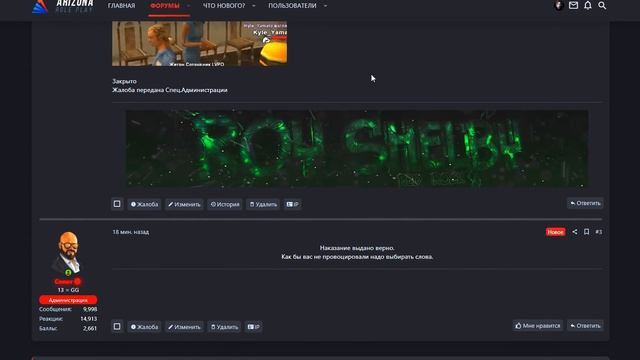Reply to the Roy Shelby post via Ответить
The width and height of the screenshot is (640, 360).
(585, 203)
